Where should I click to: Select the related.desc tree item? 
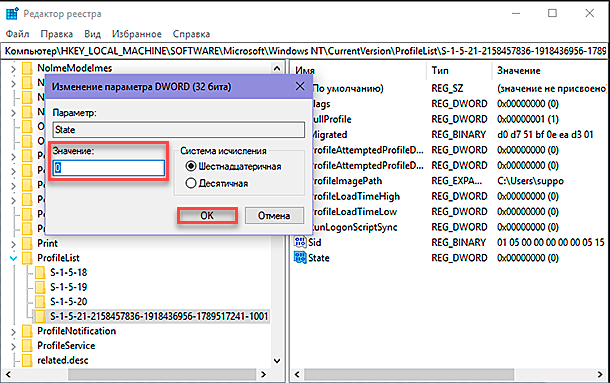(63, 360)
